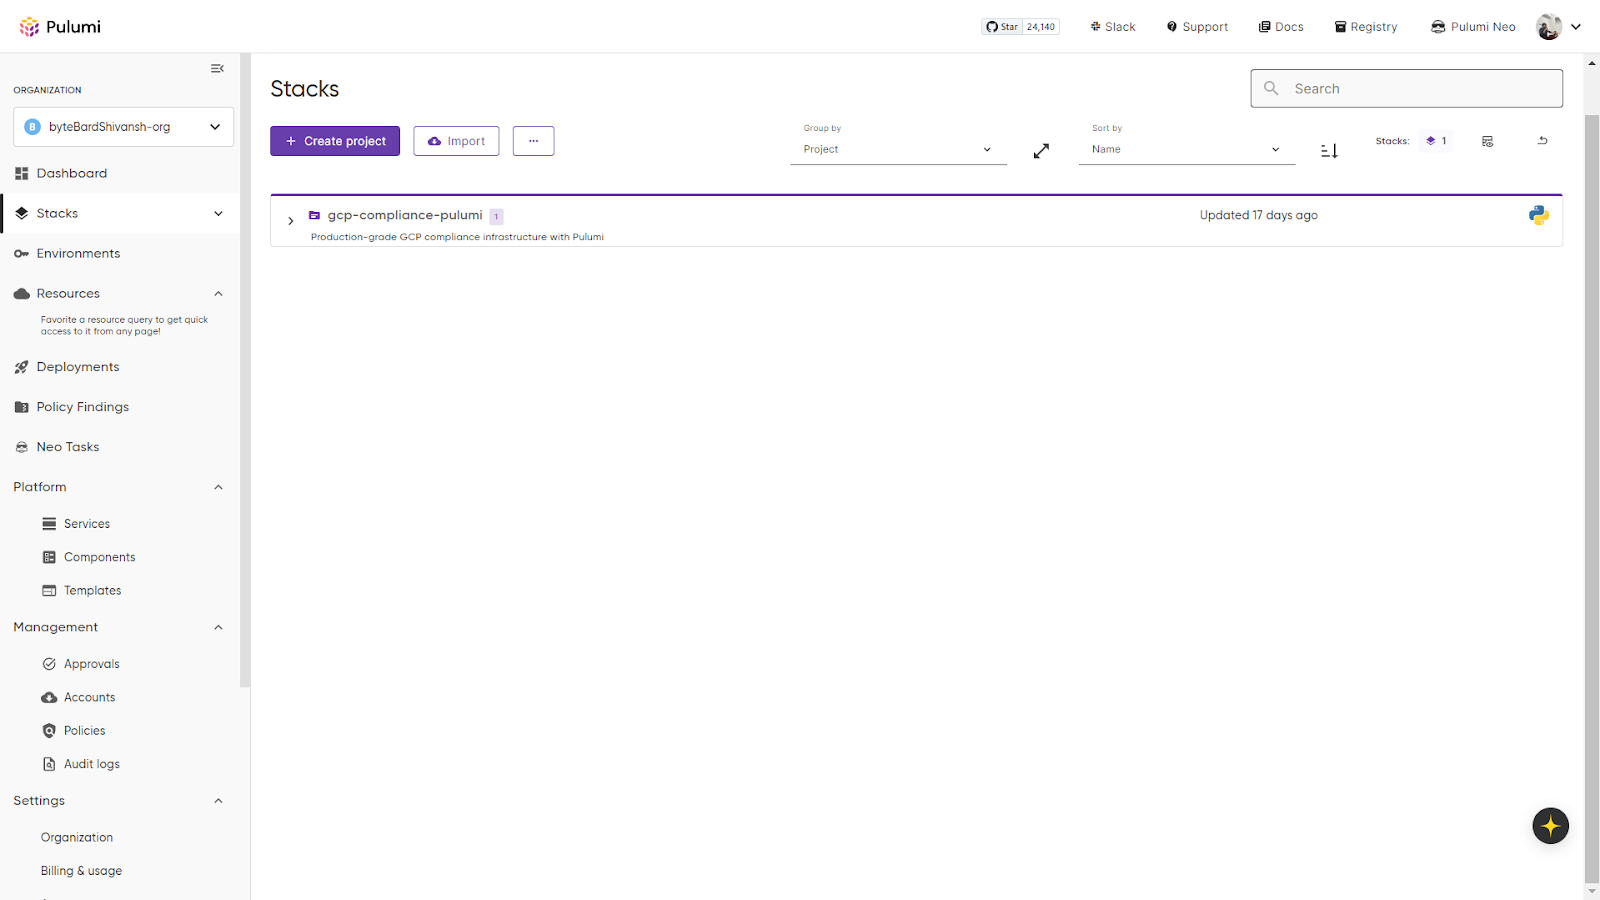Screen dimensions: 1600x900
Task: Open Pulumi Neo
Action: point(1473,27)
